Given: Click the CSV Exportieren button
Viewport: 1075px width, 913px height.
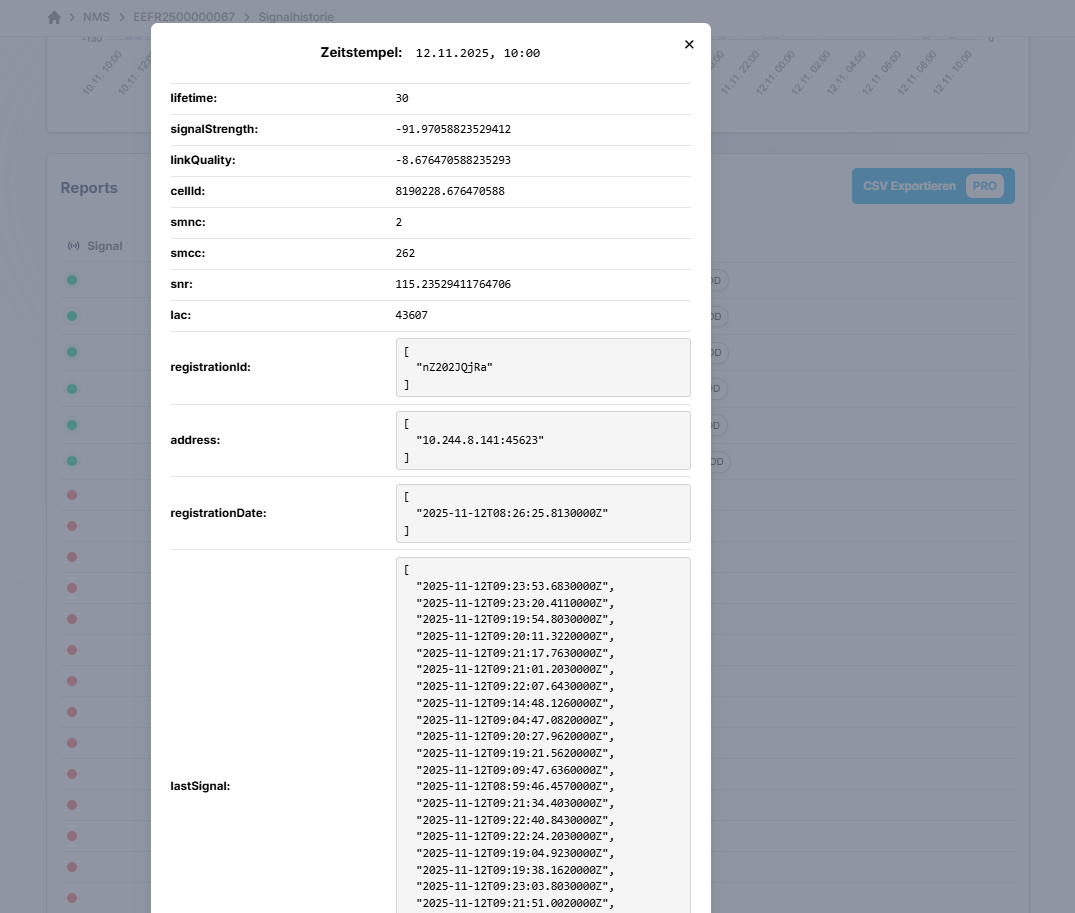Looking at the screenshot, I should pyautogui.click(x=909, y=186).
